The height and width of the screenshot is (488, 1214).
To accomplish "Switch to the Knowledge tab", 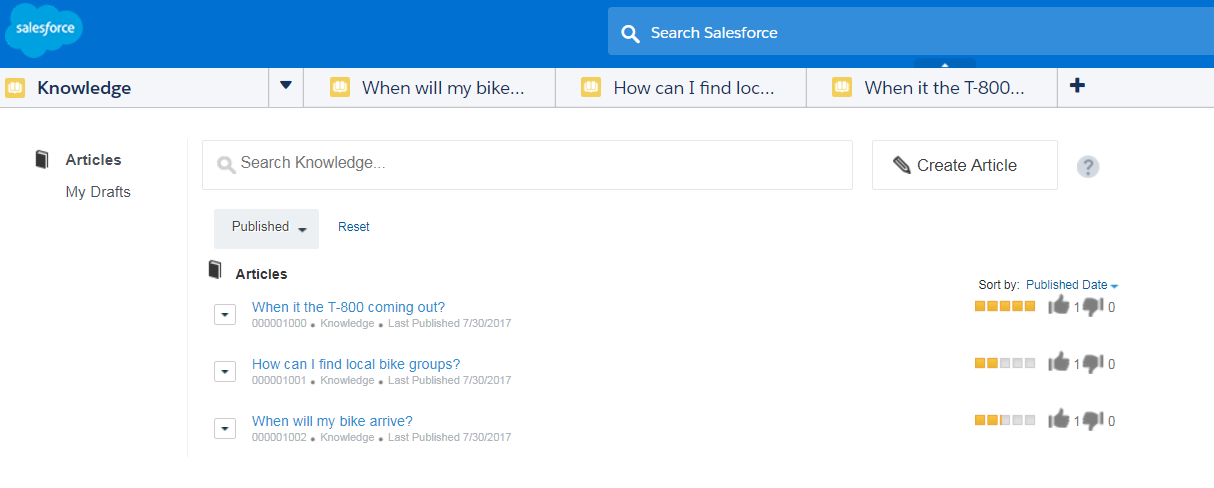I will click(x=135, y=88).
